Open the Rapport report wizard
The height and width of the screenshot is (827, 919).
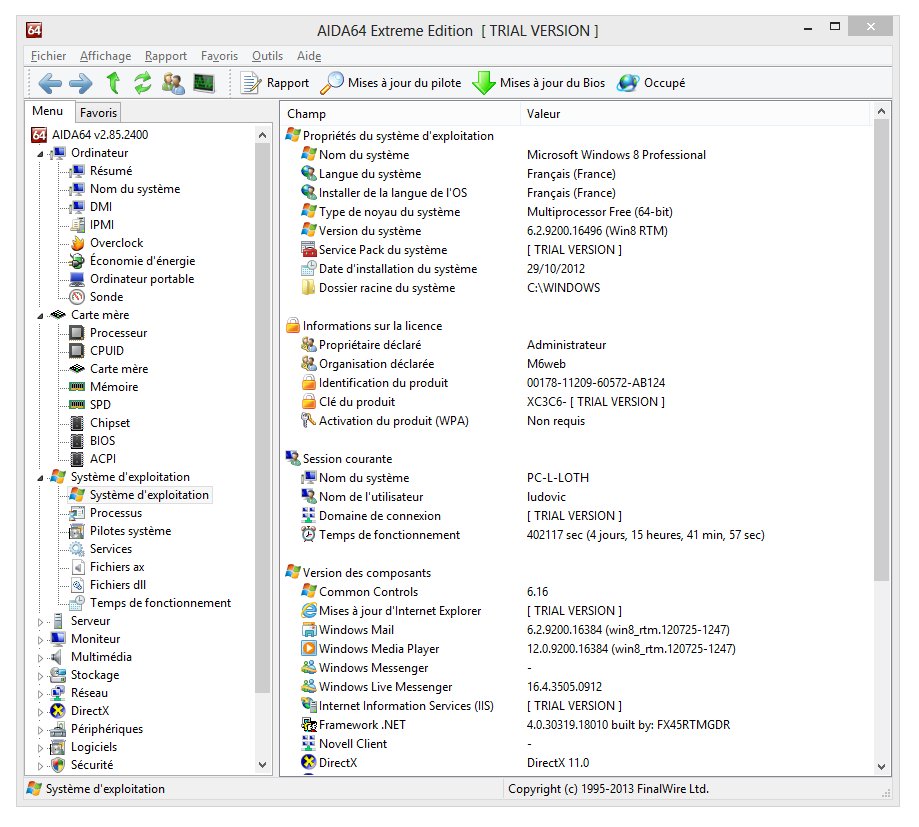[x=275, y=83]
